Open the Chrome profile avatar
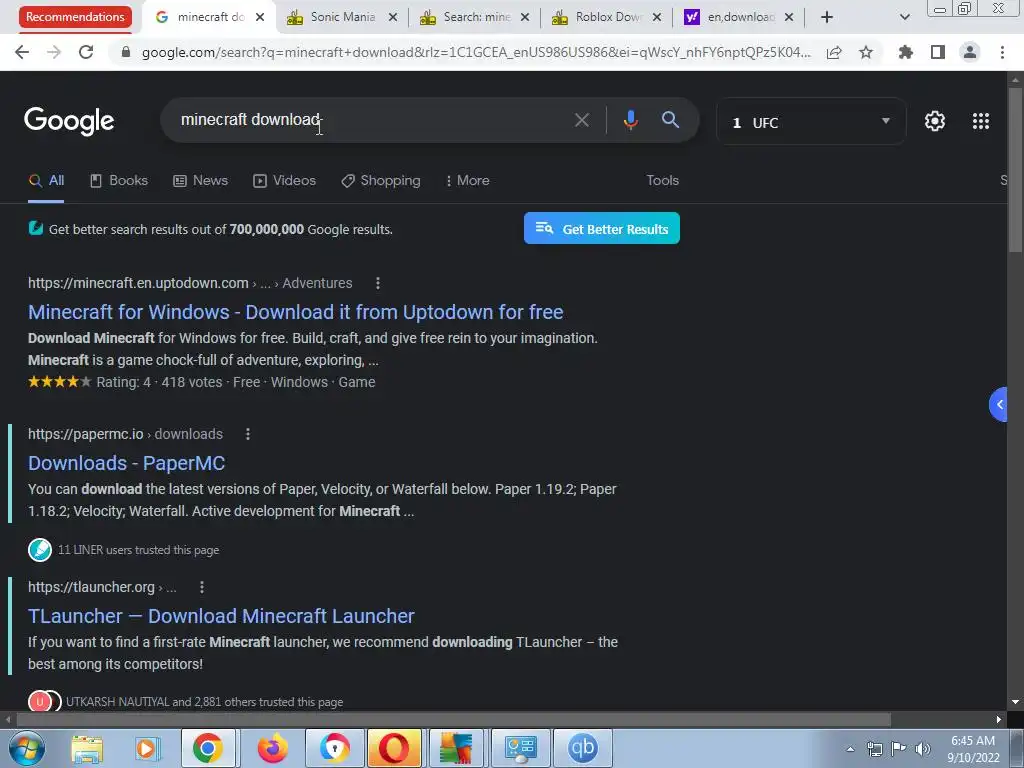 970,52
